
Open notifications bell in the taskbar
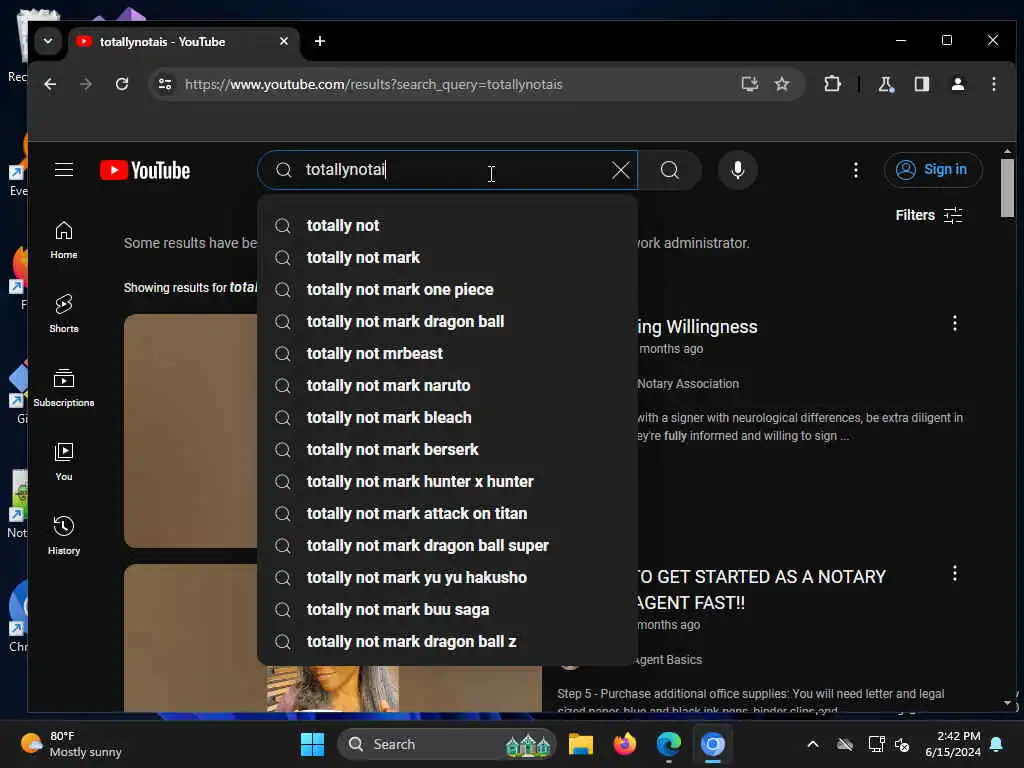coord(997,744)
